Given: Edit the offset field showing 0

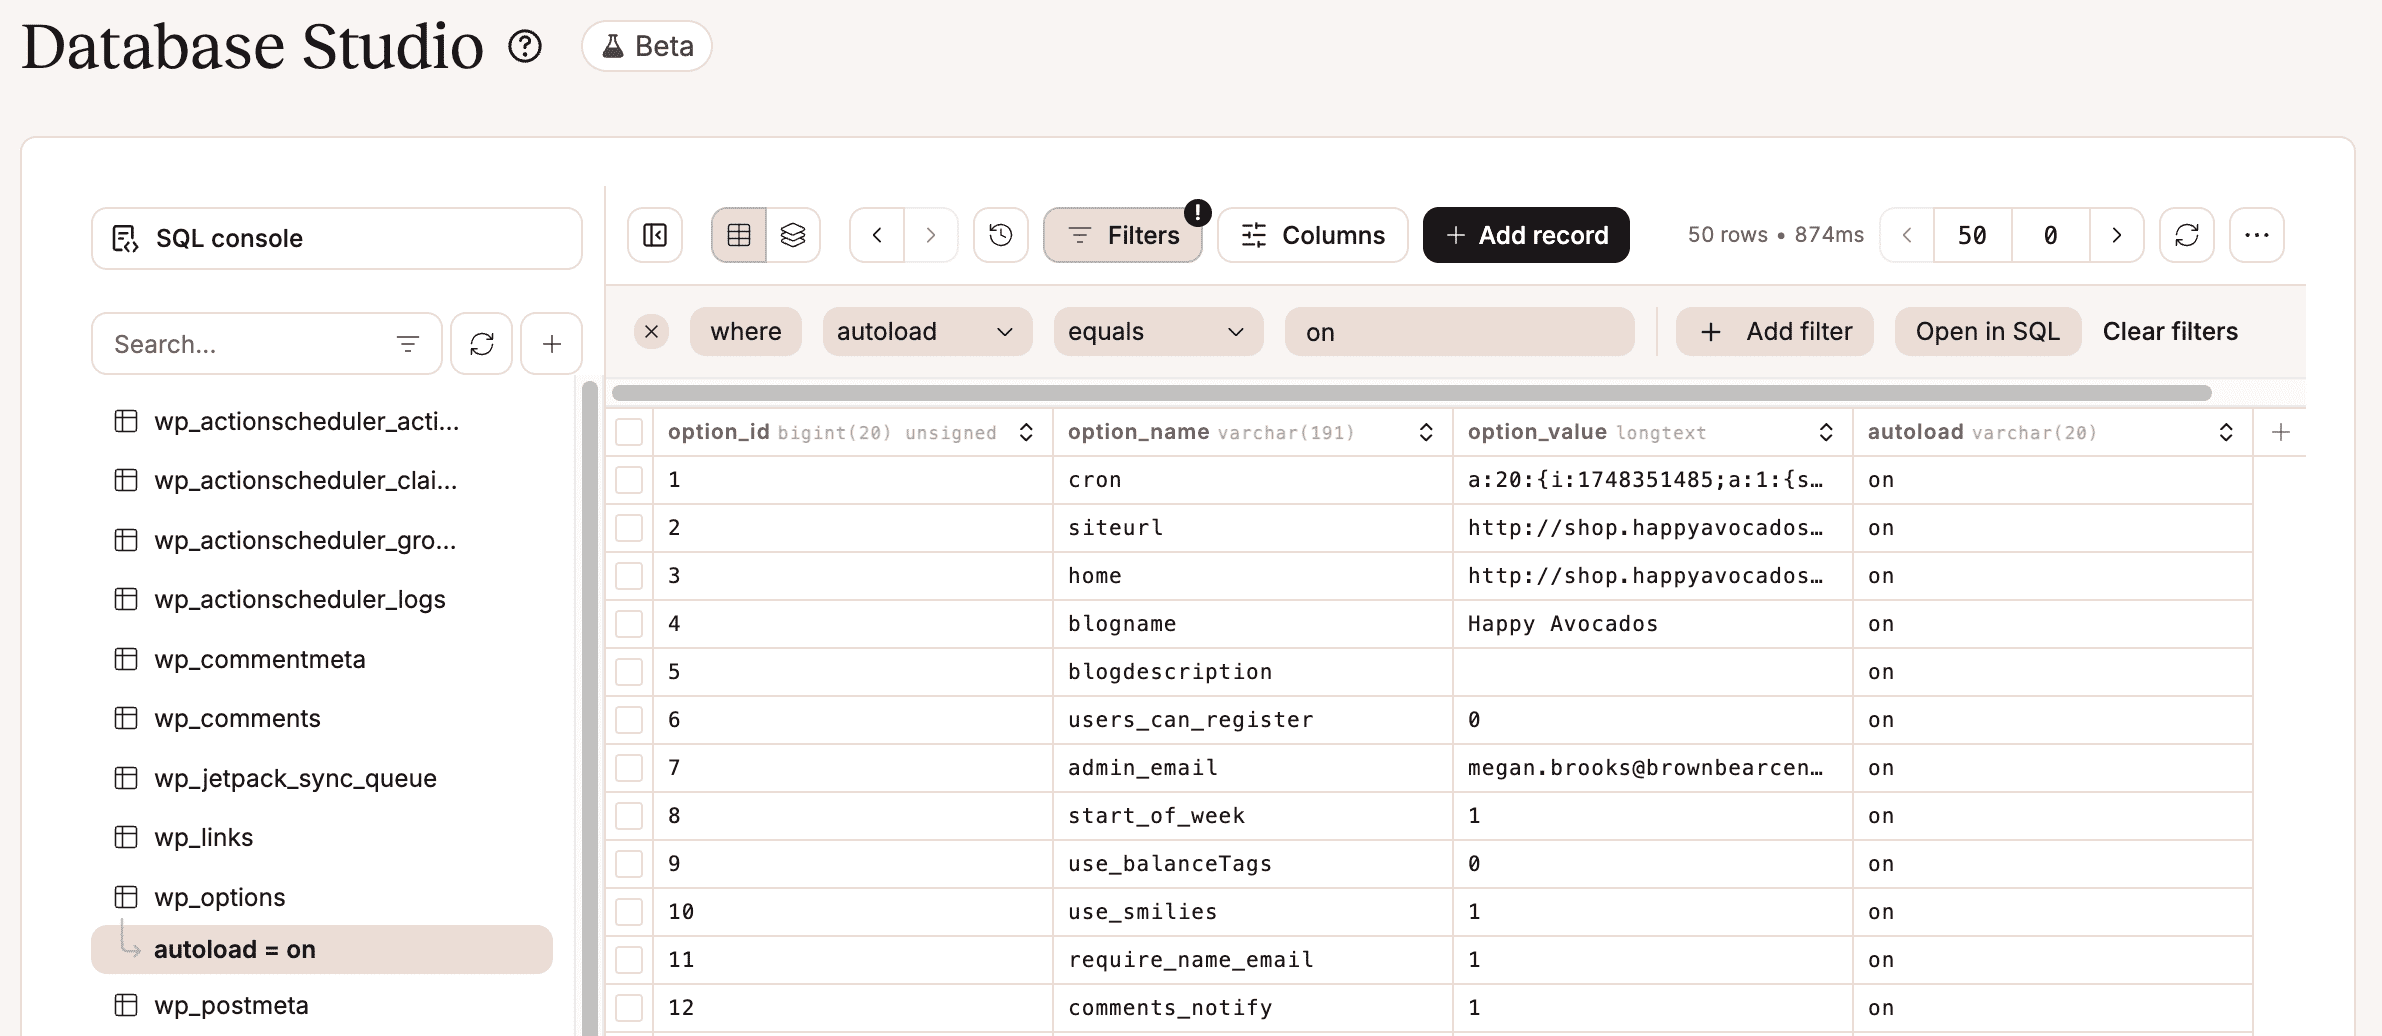Looking at the screenshot, I should tap(2050, 235).
